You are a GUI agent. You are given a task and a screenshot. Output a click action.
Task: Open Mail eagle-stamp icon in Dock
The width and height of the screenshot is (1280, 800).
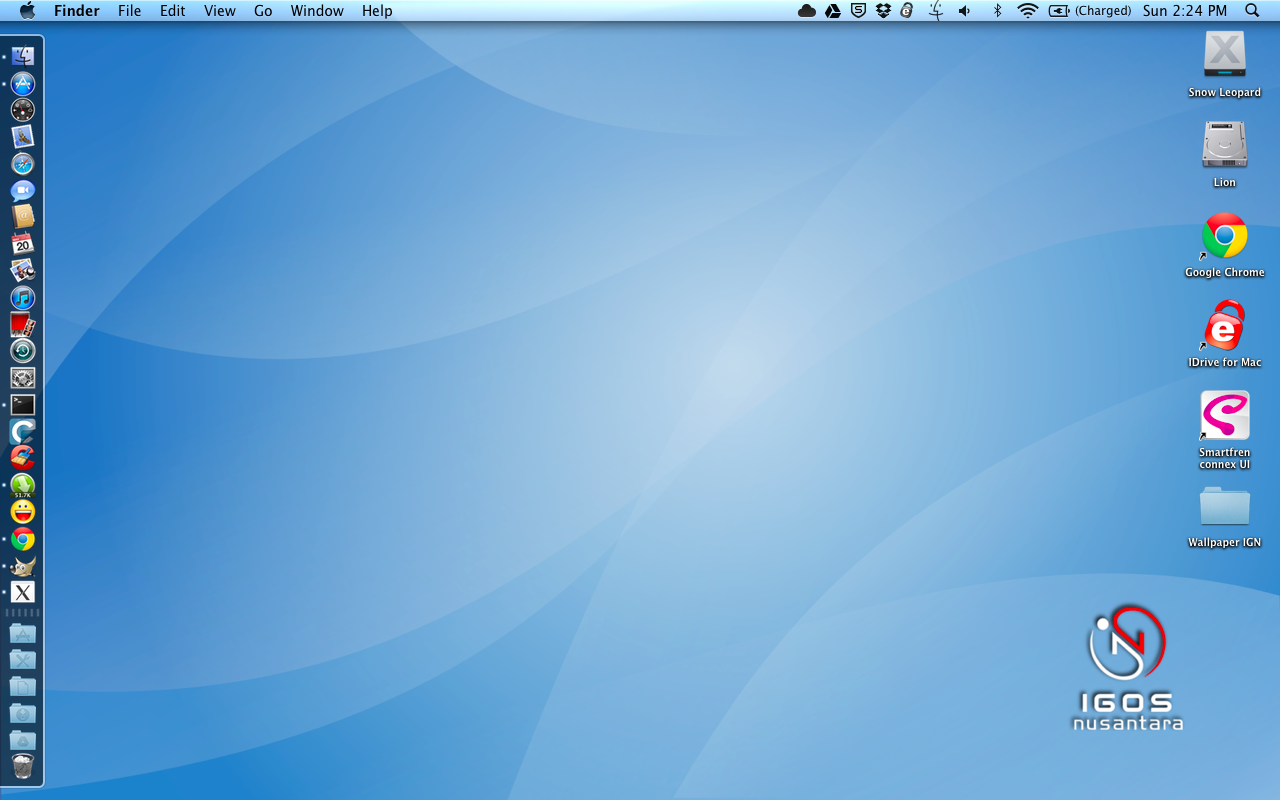pyautogui.click(x=23, y=137)
